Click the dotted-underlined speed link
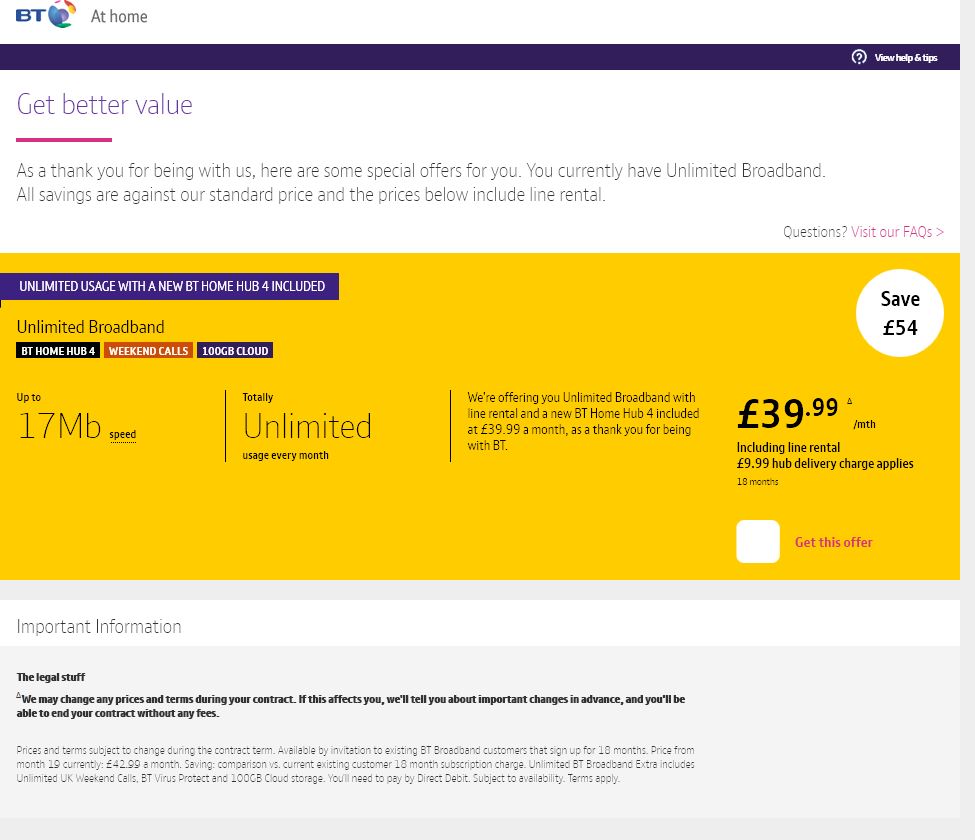The width and height of the screenshot is (975, 840). tap(122, 435)
